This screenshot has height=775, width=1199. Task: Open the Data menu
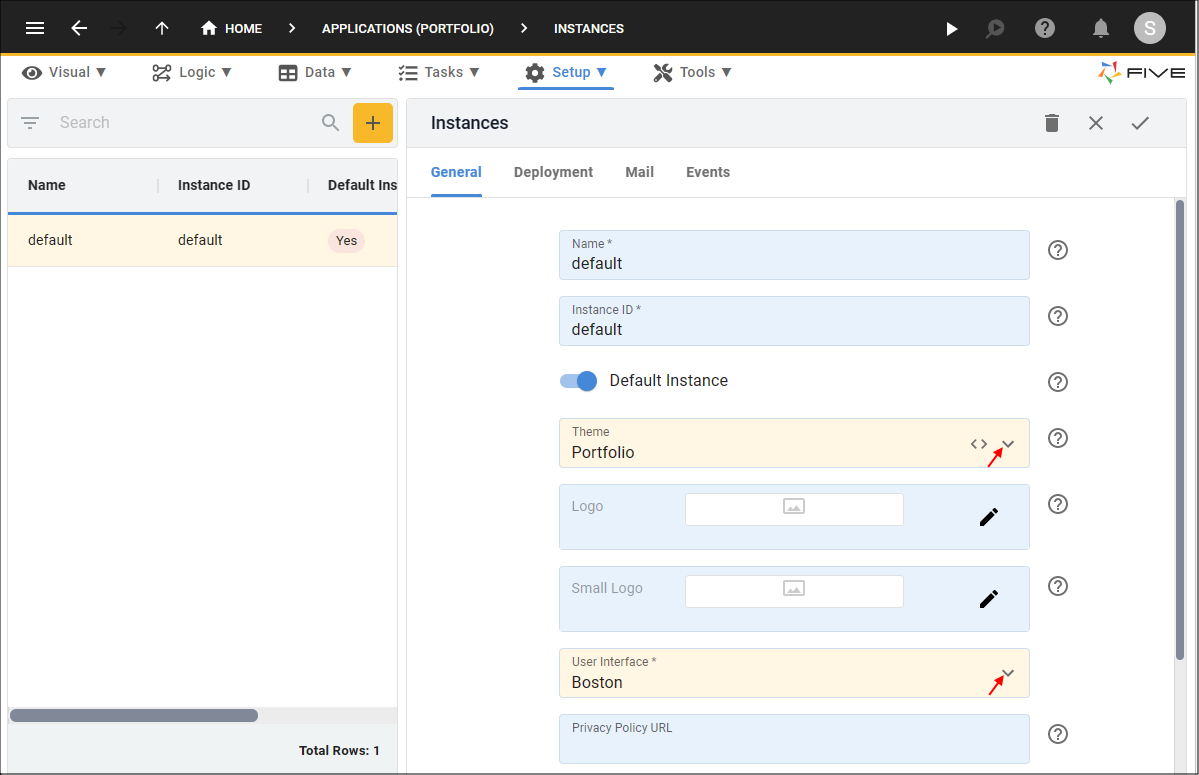coord(315,73)
